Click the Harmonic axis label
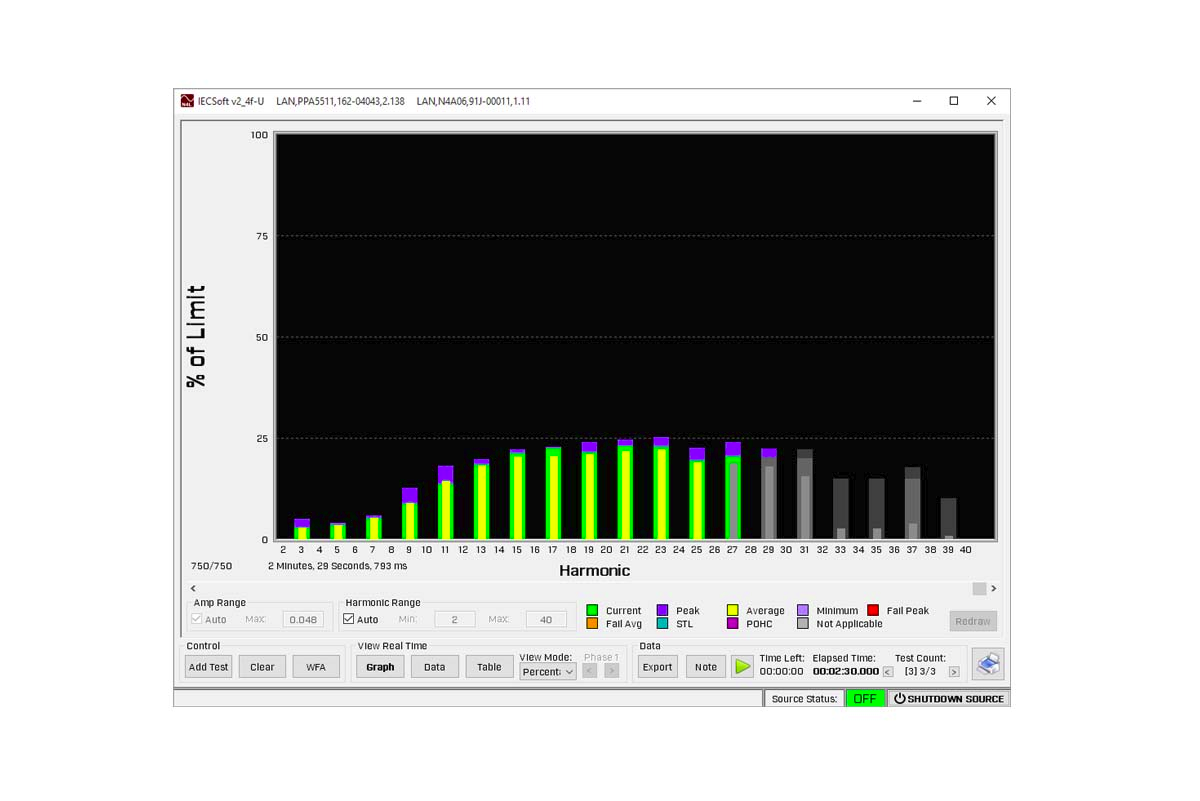1200x801 pixels. 594,570
